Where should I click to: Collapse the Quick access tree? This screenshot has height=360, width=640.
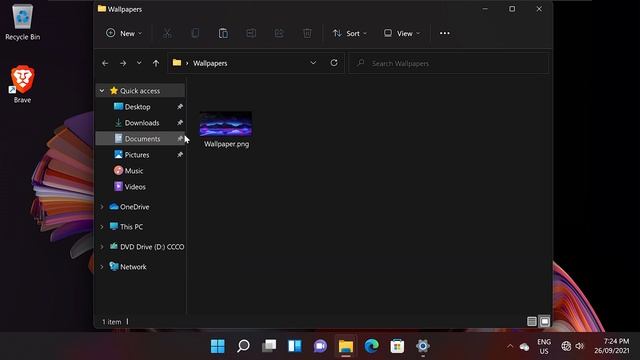click(x=102, y=91)
